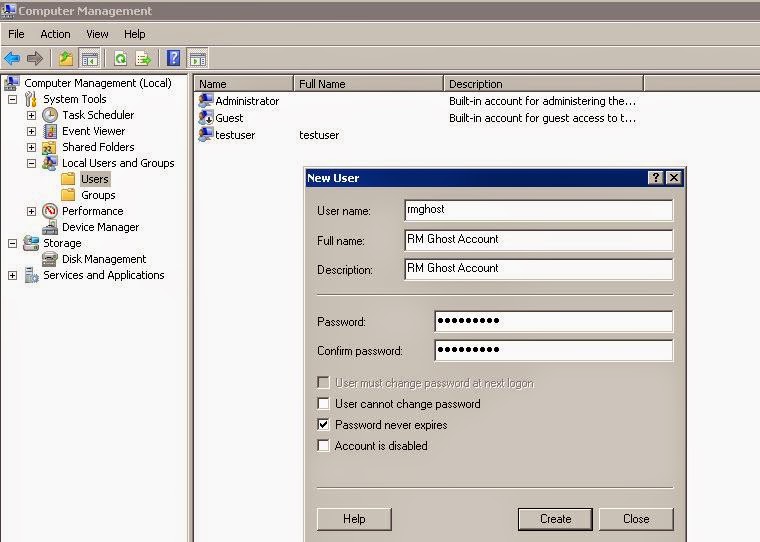
Task: Expand the Event Viewer node
Action: [32, 131]
